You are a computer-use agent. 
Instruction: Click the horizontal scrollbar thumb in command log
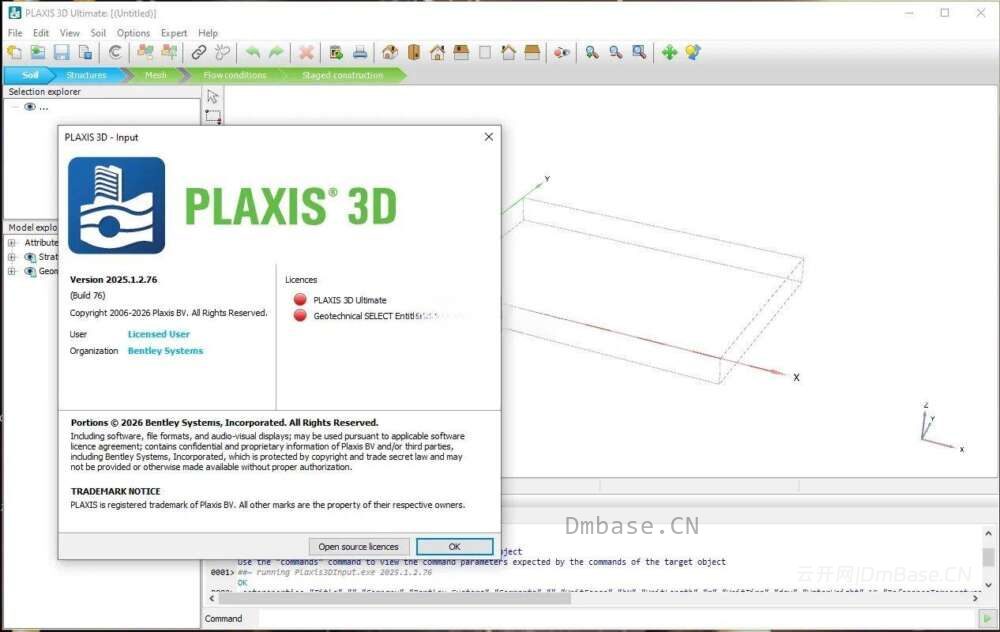click(395, 598)
